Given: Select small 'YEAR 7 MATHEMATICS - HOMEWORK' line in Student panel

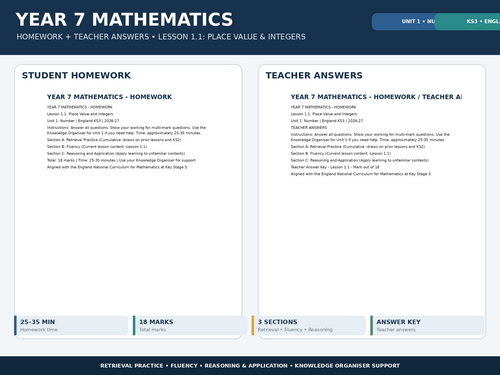Looking at the screenshot, I should 80,107.
